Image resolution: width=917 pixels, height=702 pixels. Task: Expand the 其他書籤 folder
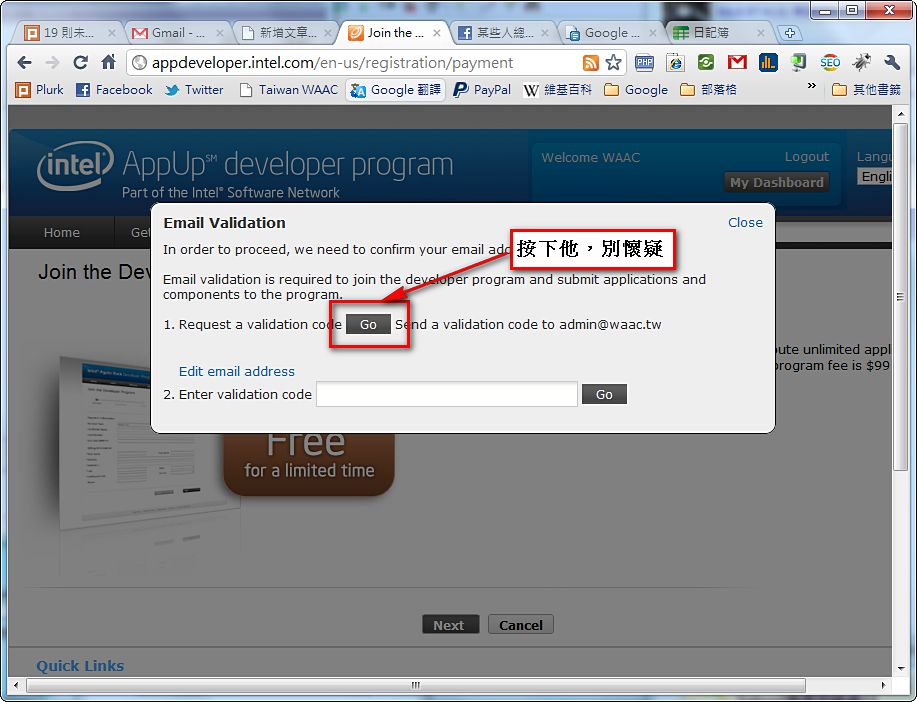tap(866, 90)
